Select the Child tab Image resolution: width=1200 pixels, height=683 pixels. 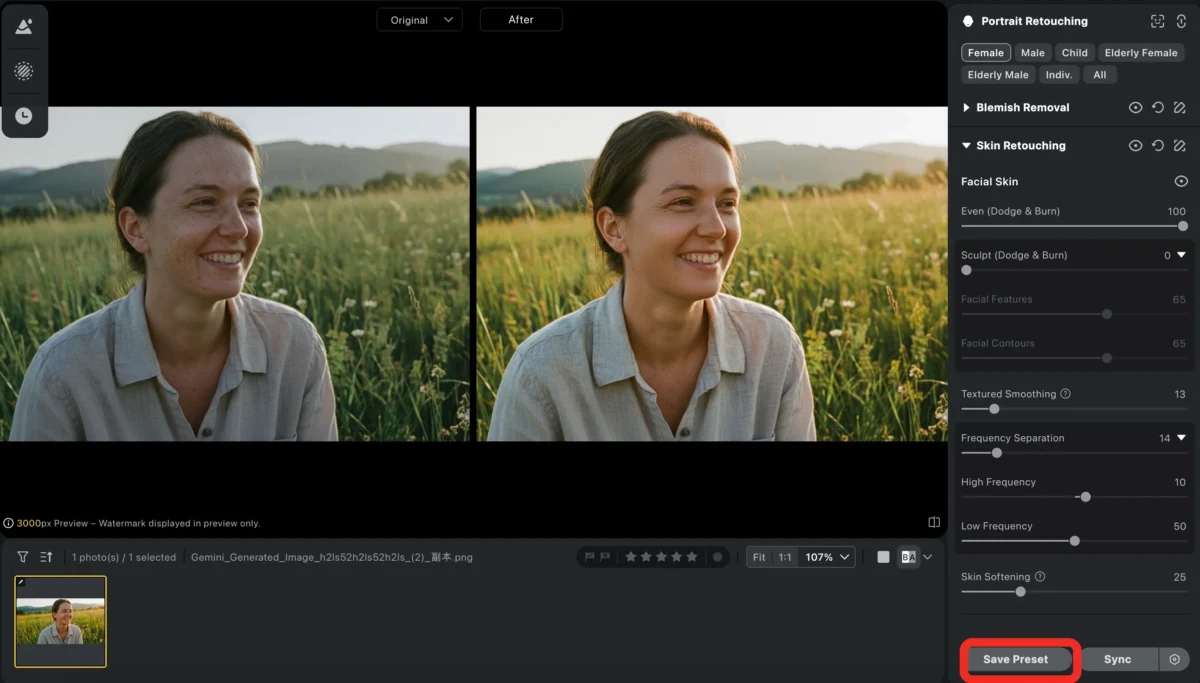click(1075, 53)
